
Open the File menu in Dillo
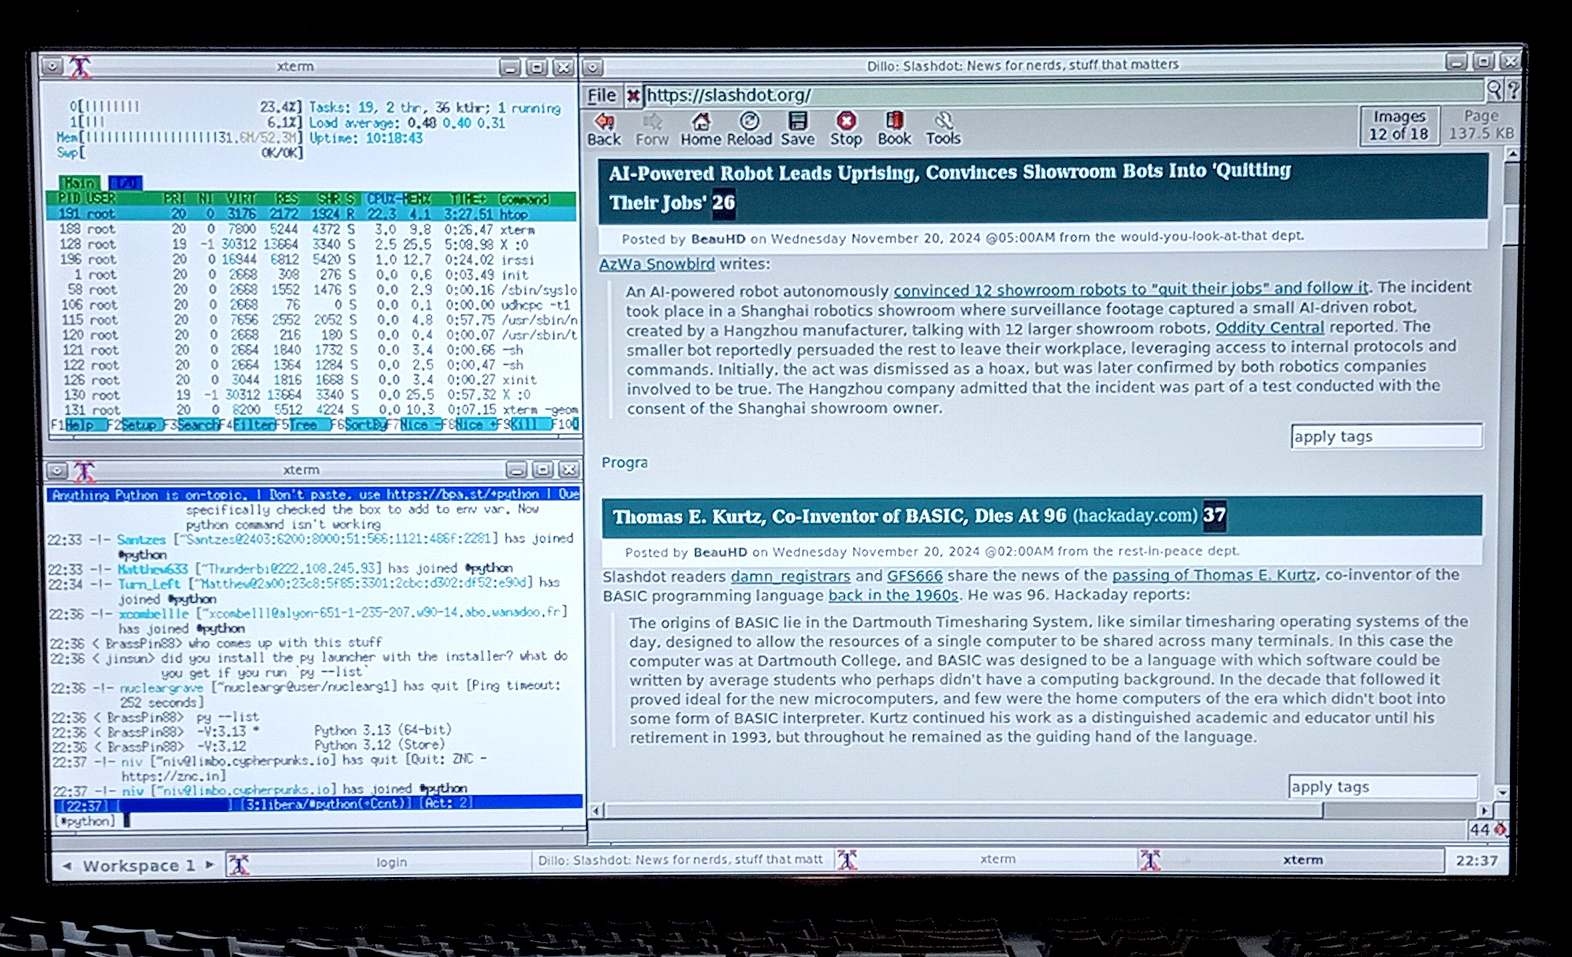601,95
